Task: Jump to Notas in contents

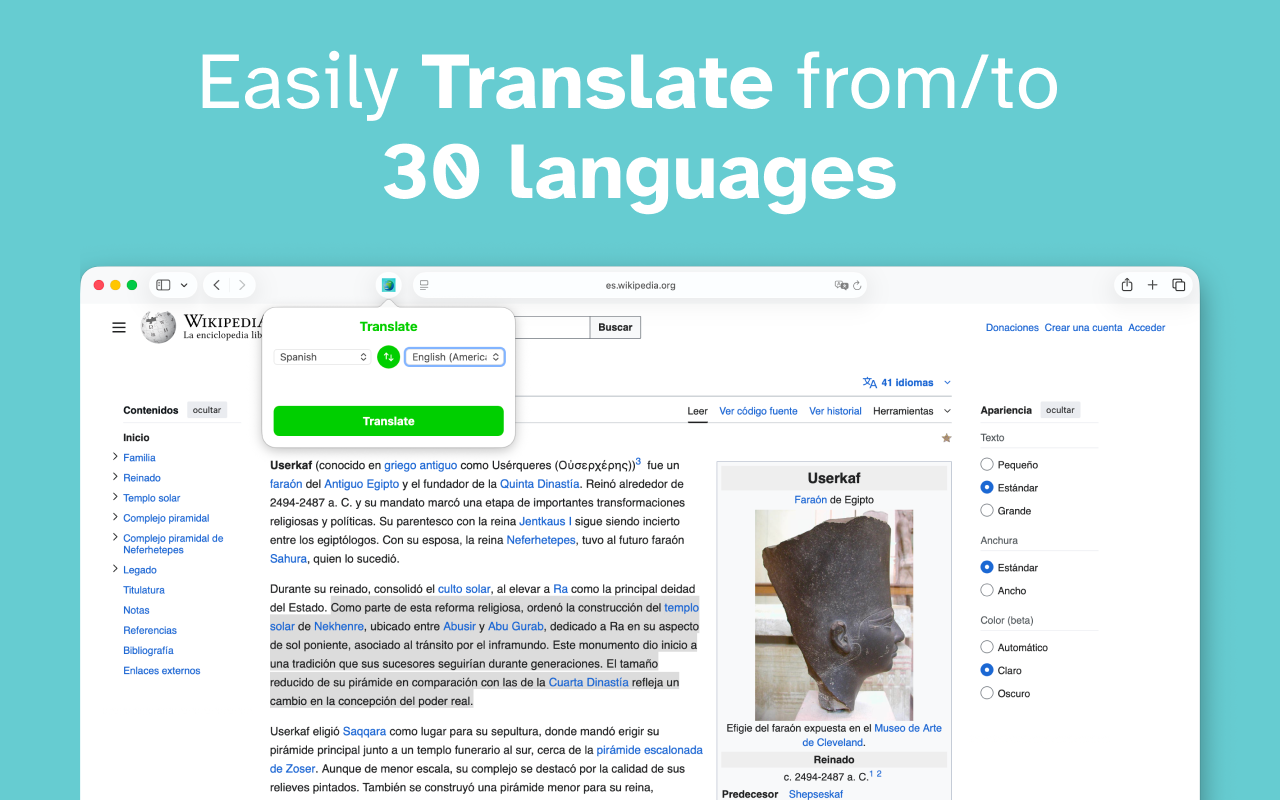Action: coord(136,610)
